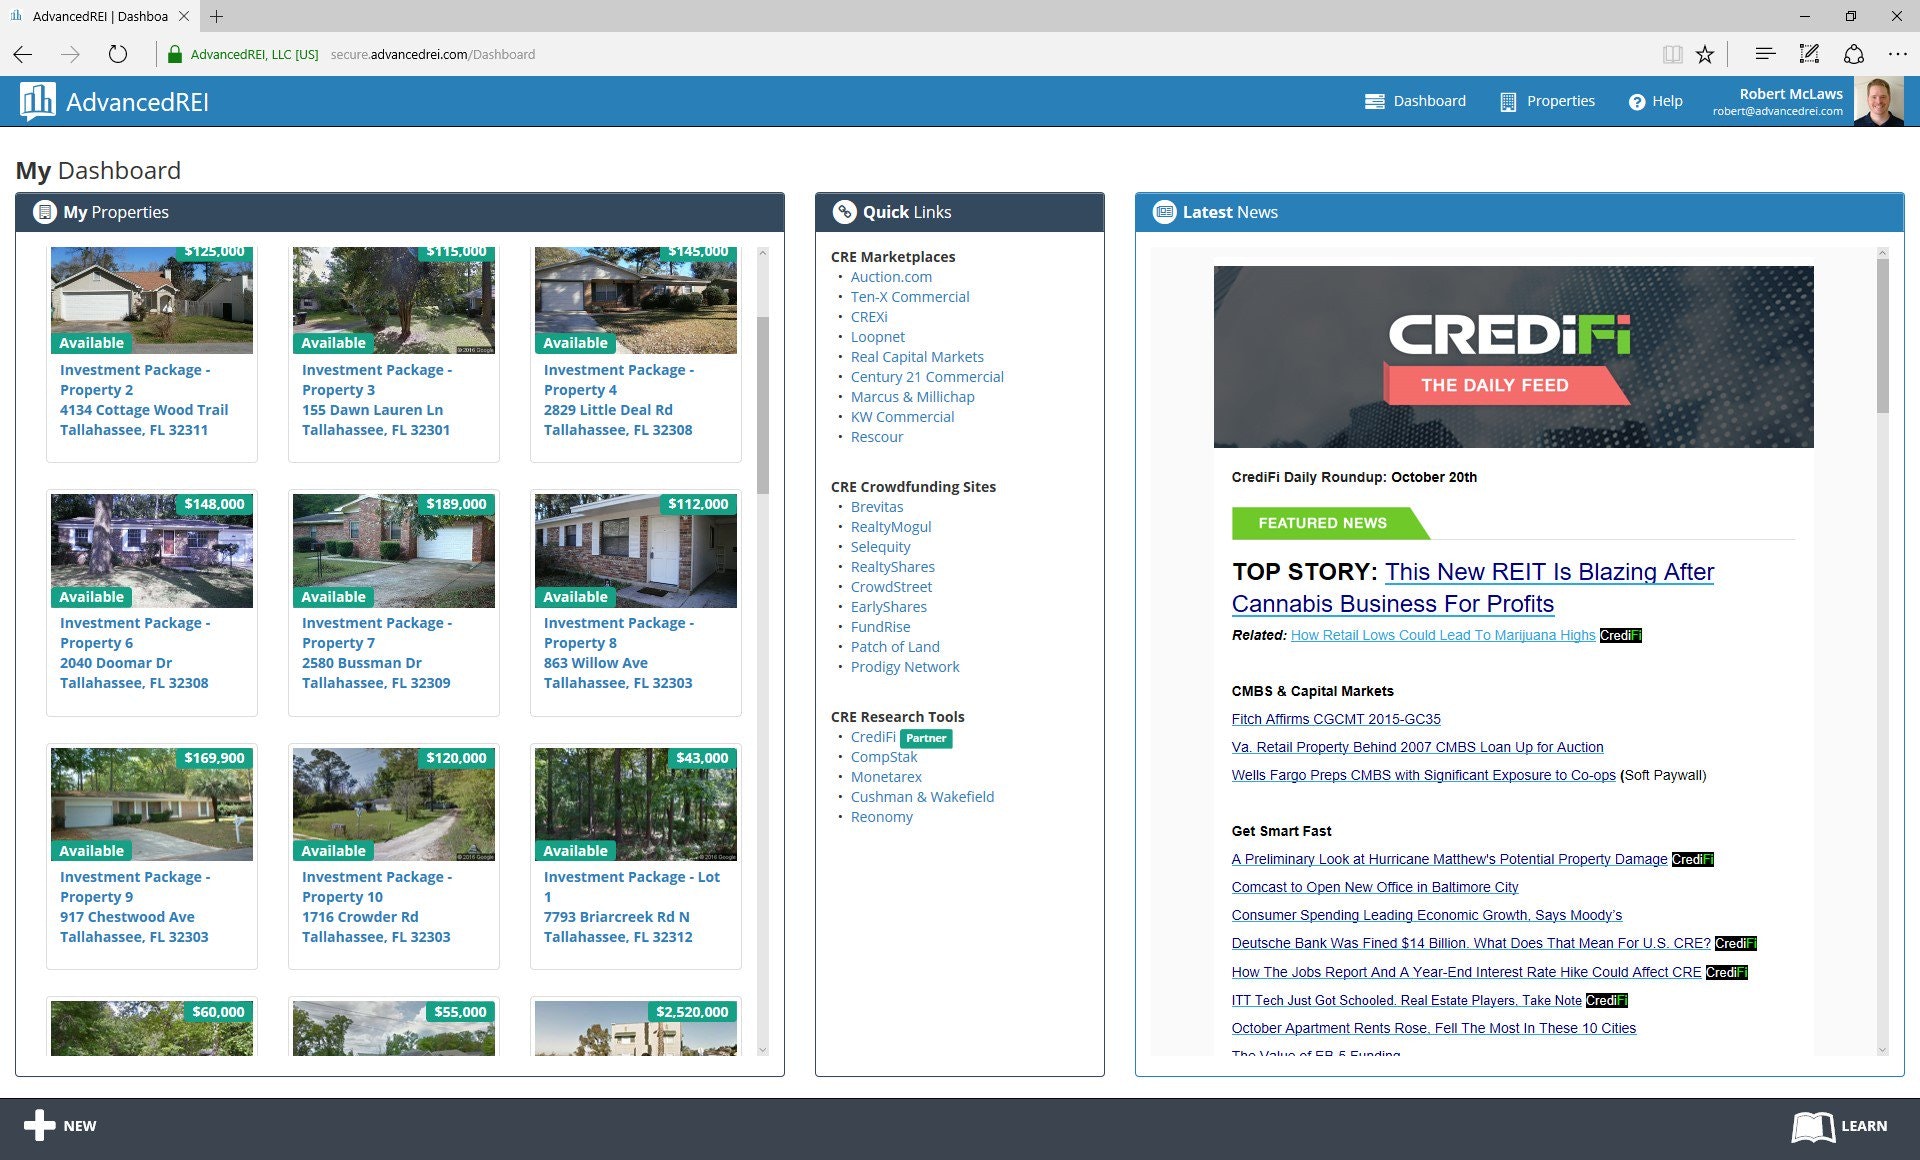The image size is (1920, 1160).
Task: Open the RealtyMogul crowdfunding link
Action: [890, 527]
